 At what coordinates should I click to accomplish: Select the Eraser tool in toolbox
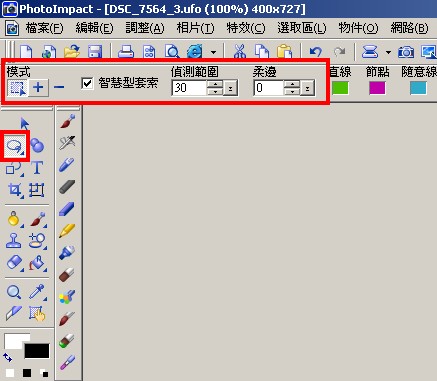(x=14, y=263)
